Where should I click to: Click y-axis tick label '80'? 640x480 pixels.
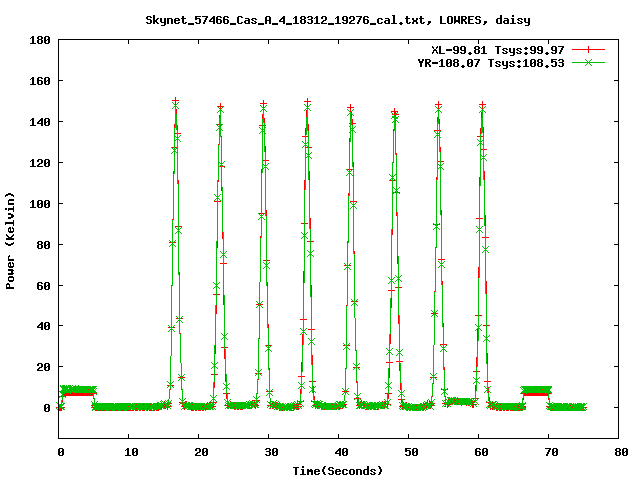click(43, 244)
